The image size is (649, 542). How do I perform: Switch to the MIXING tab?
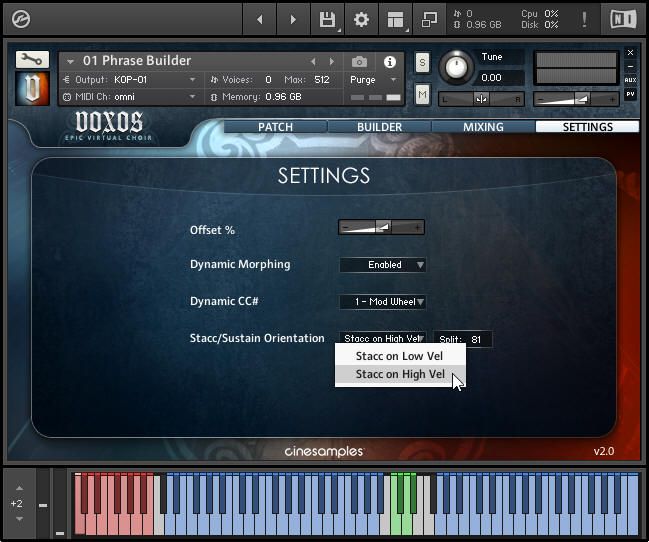click(x=483, y=127)
